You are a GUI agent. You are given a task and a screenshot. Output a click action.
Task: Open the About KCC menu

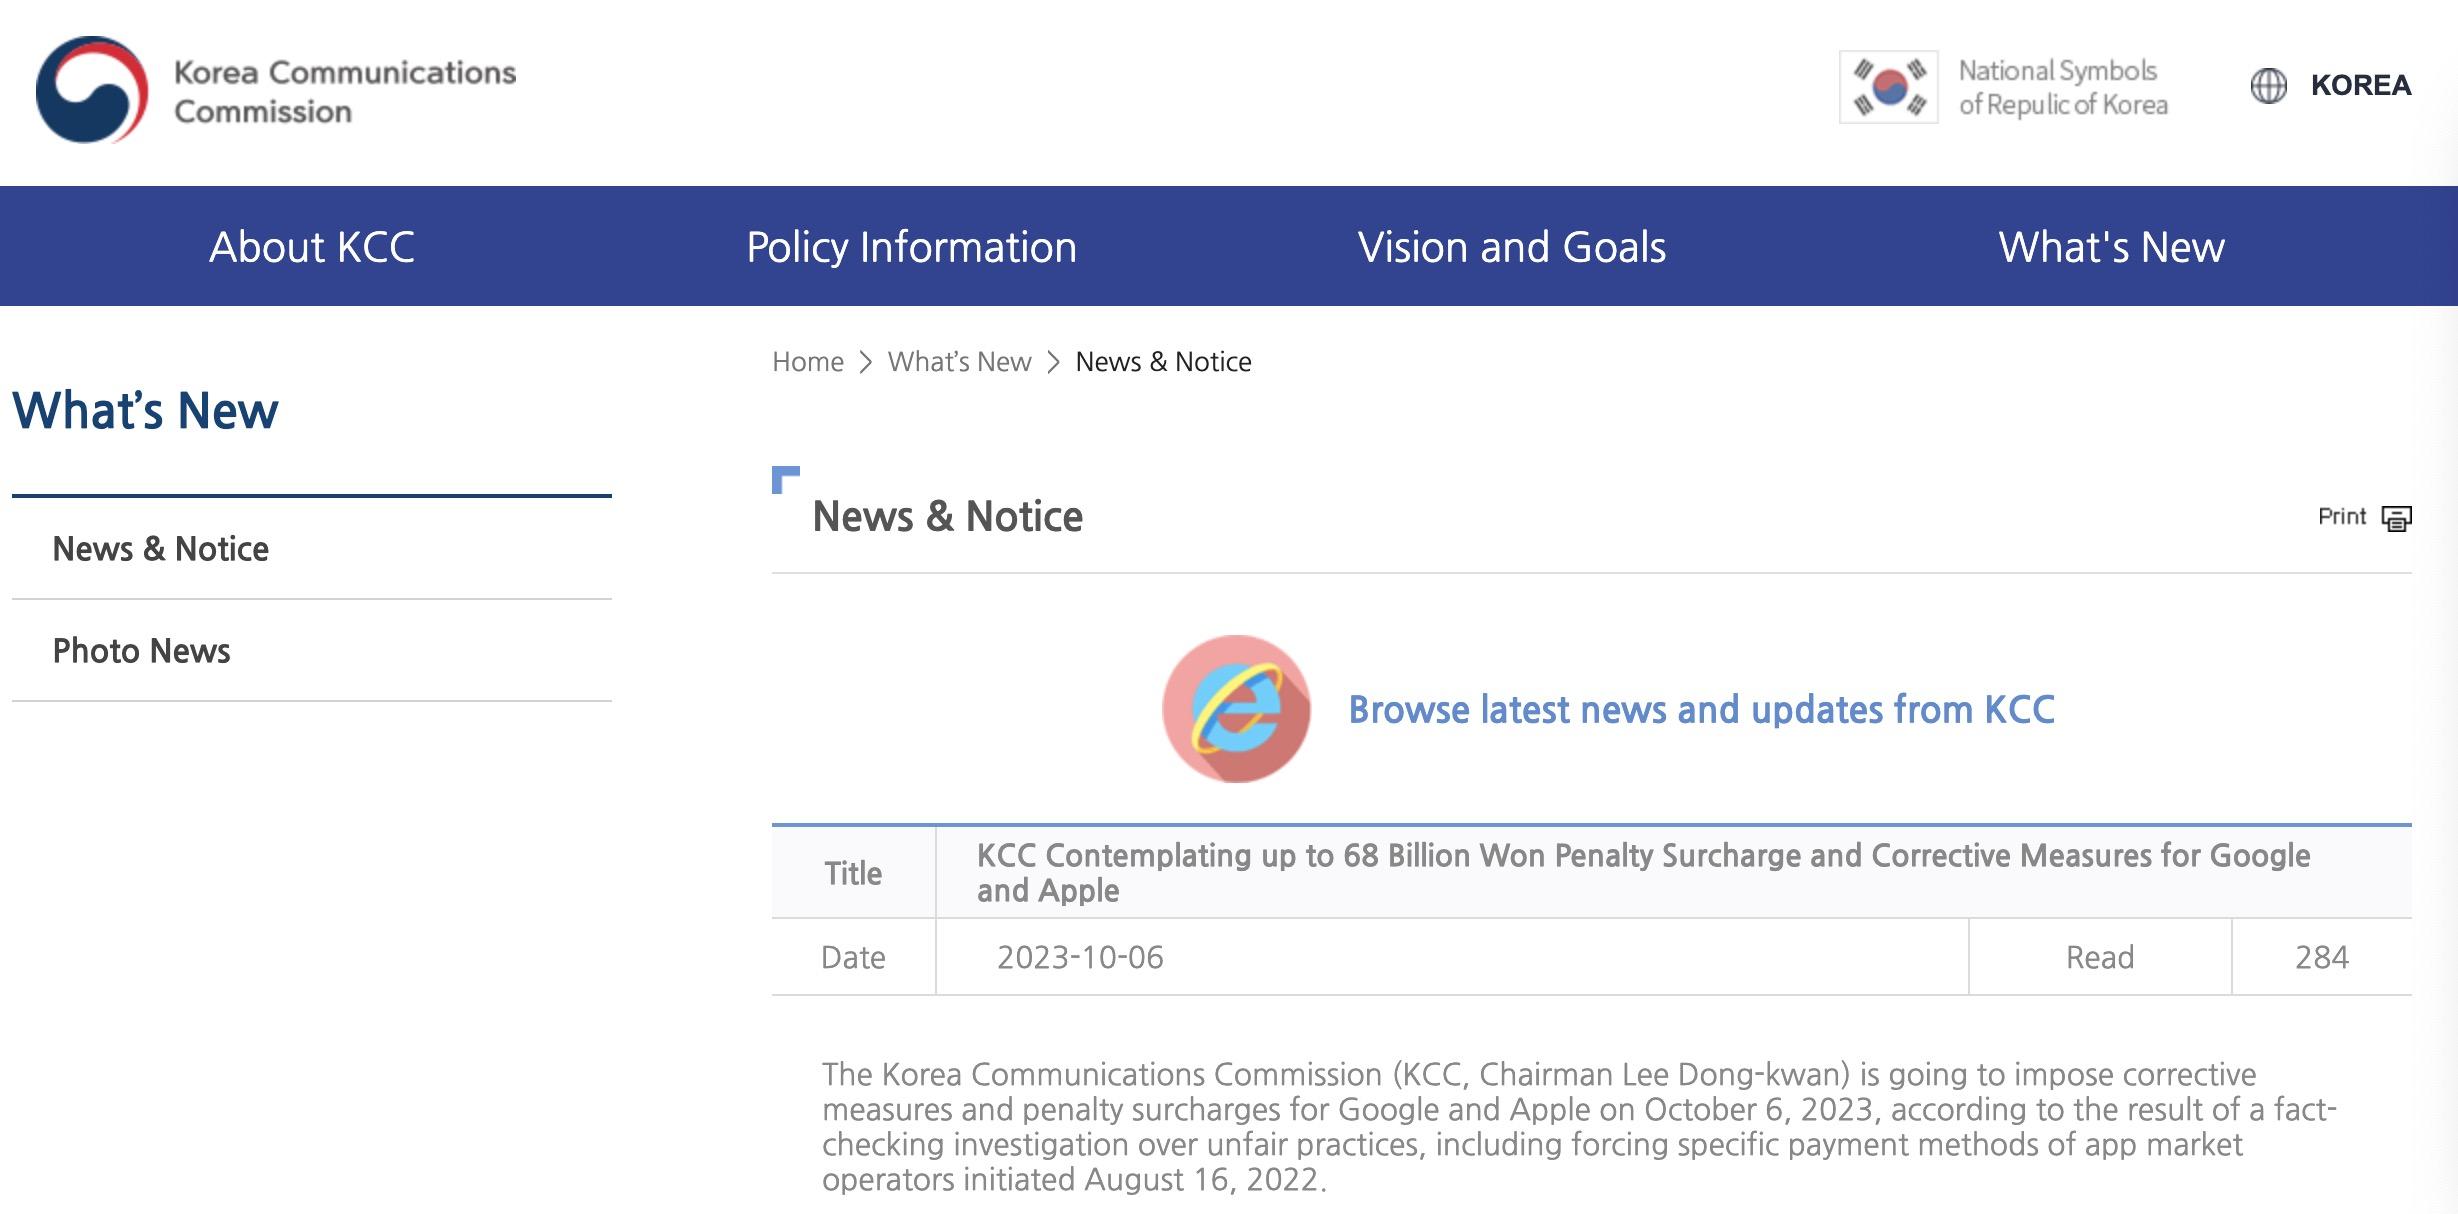click(x=311, y=247)
